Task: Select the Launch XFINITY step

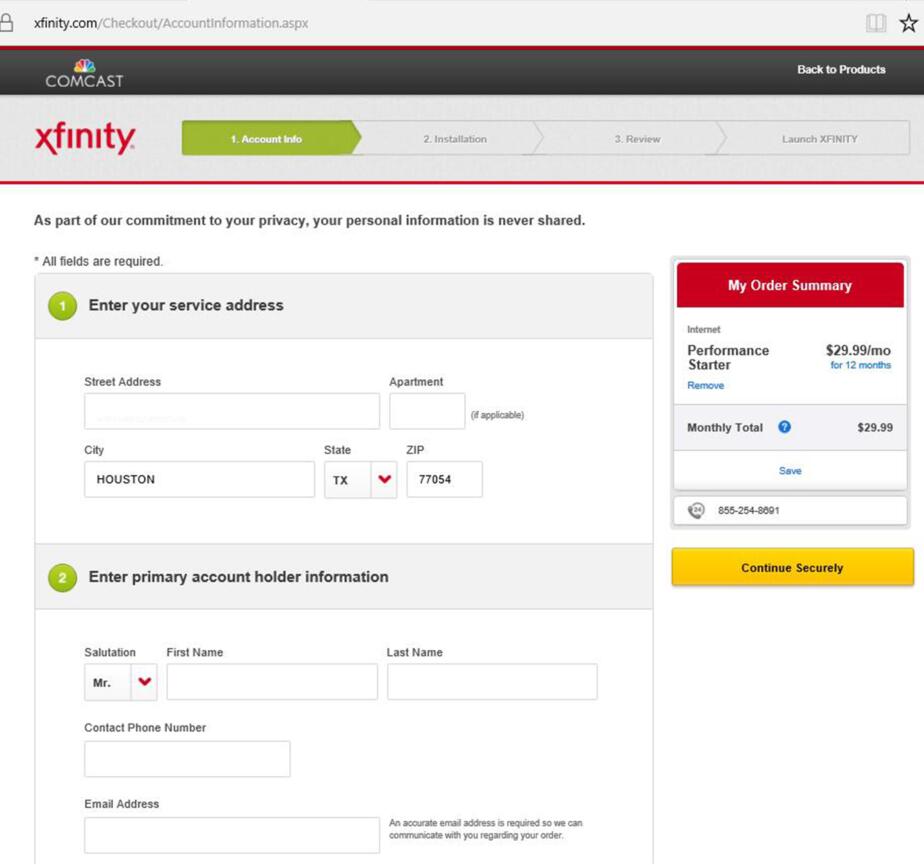Action: [819, 139]
